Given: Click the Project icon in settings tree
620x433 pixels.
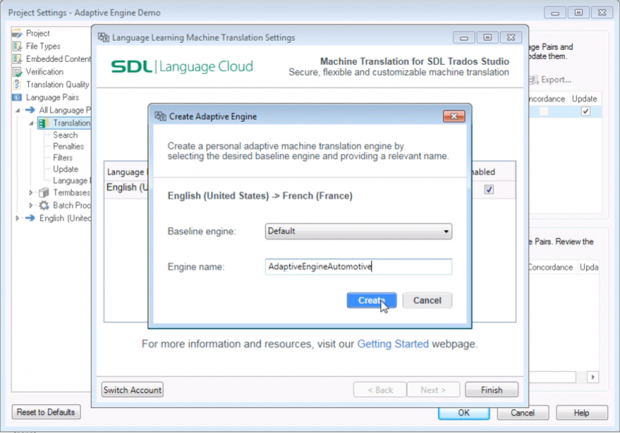Looking at the screenshot, I should point(17,33).
